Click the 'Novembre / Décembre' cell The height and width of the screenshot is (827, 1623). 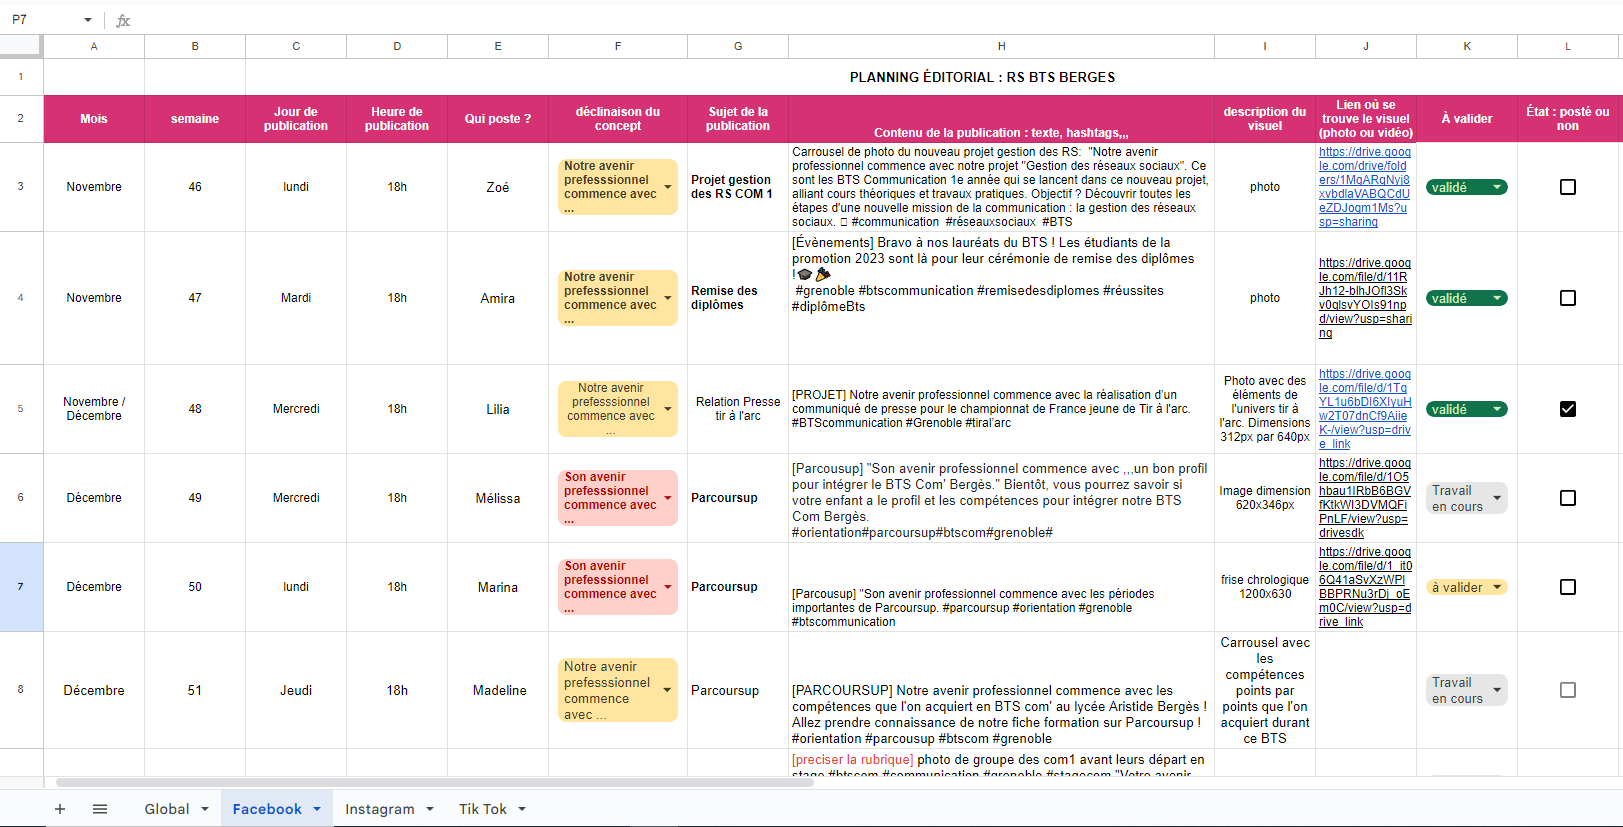[x=94, y=409]
